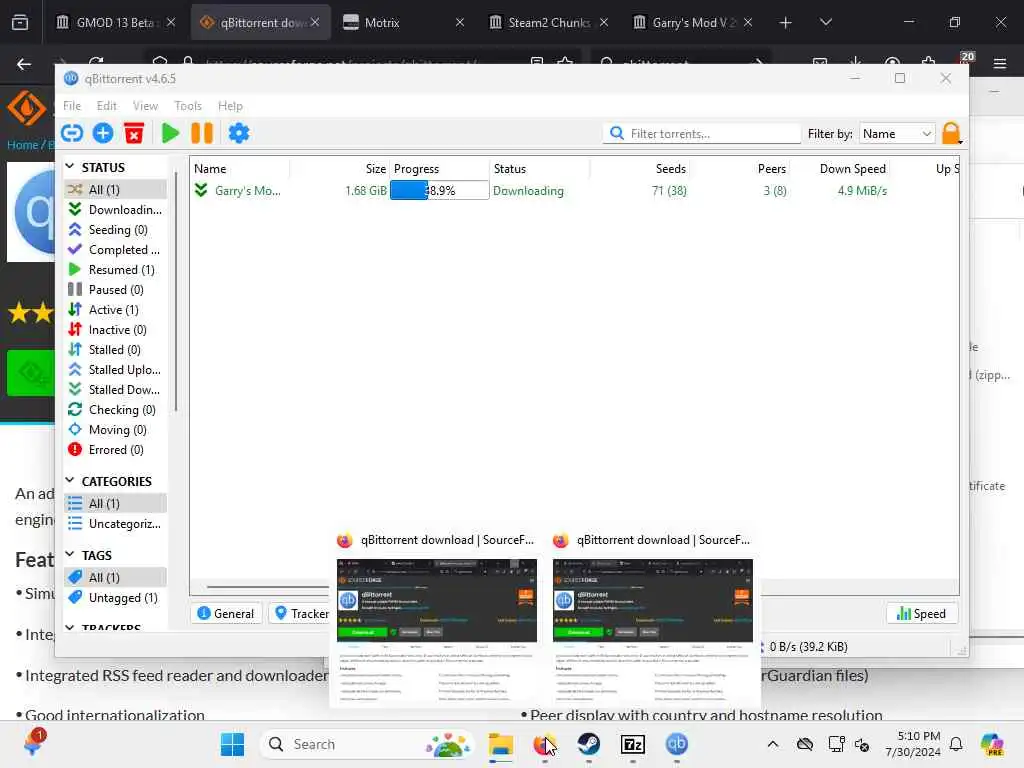Image resolution: width=1024 pixels, height=768 pixels.
Task: Select the Active (1) filter
Action: 116,310
